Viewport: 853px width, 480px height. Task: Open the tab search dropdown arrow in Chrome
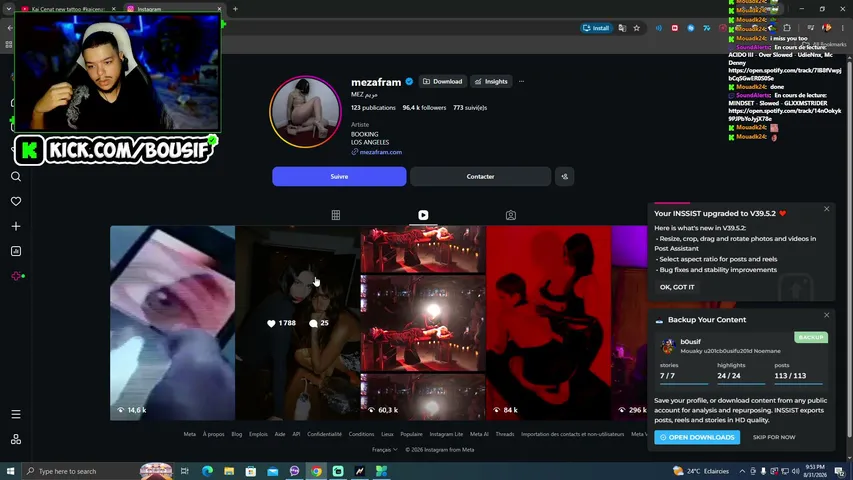[x=9, y=9]
